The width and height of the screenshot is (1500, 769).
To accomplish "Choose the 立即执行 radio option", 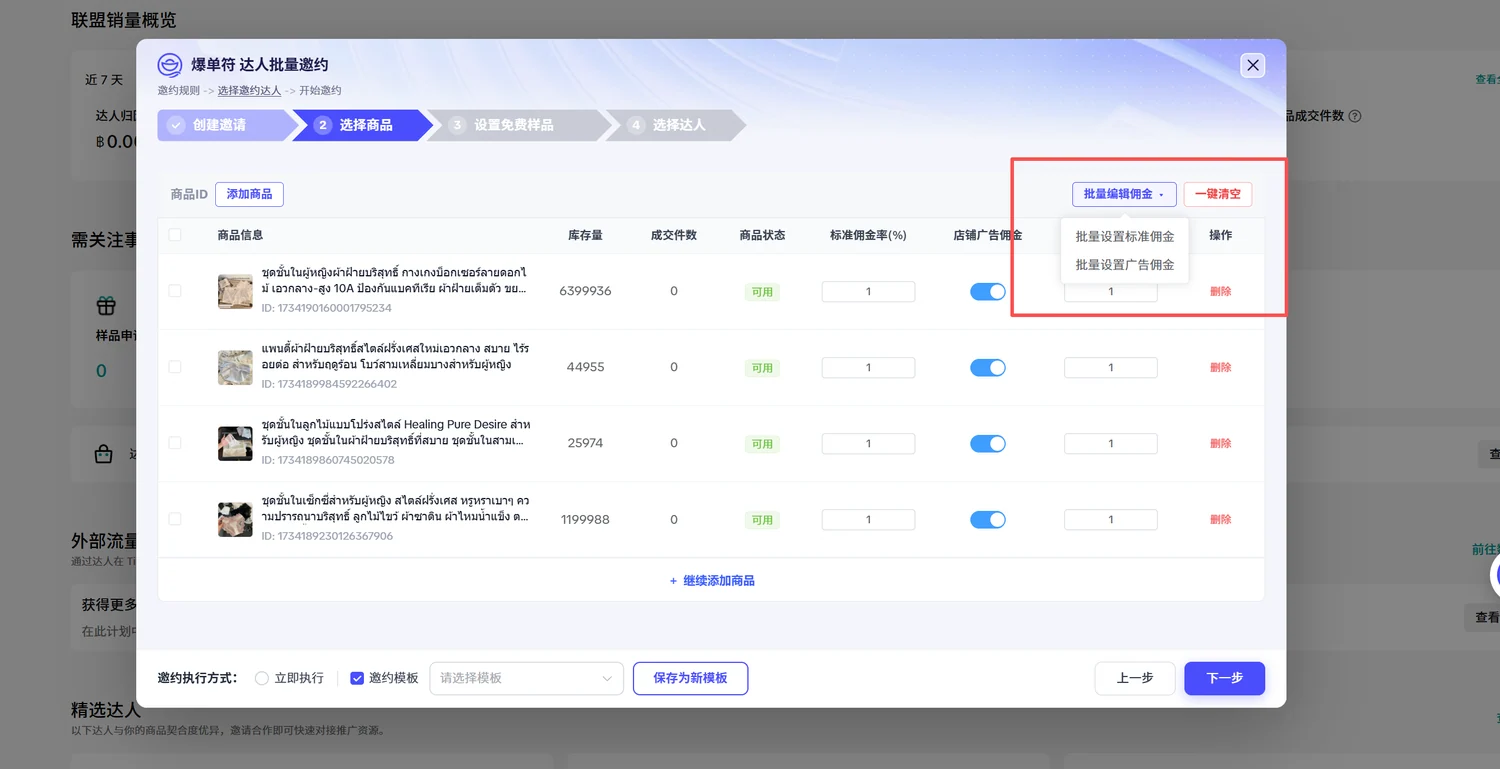I will click(x=262, y=678).
